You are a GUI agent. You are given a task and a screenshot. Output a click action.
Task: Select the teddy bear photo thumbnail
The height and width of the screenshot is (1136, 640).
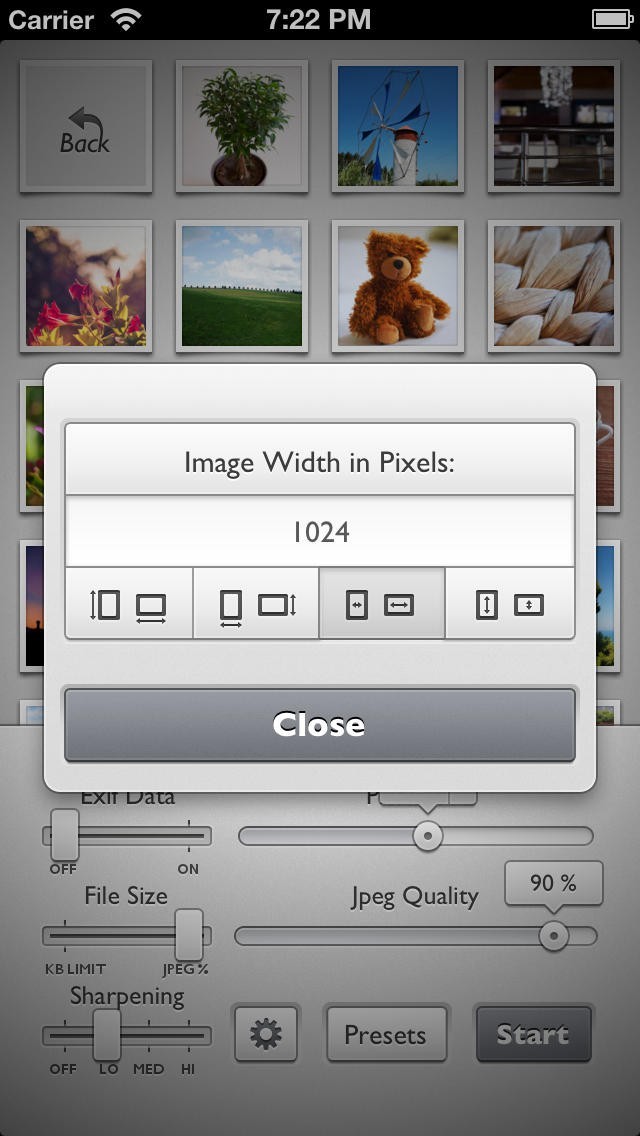pos(397,285)
